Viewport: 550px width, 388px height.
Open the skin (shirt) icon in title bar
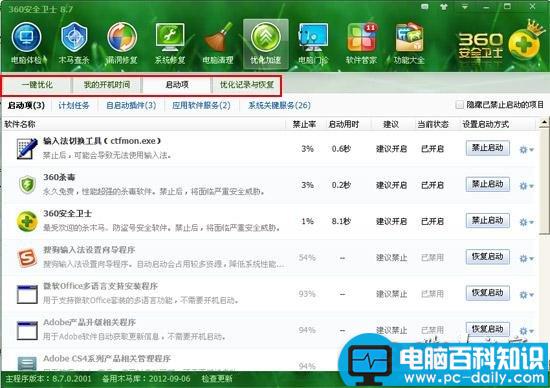coord(444,6)
